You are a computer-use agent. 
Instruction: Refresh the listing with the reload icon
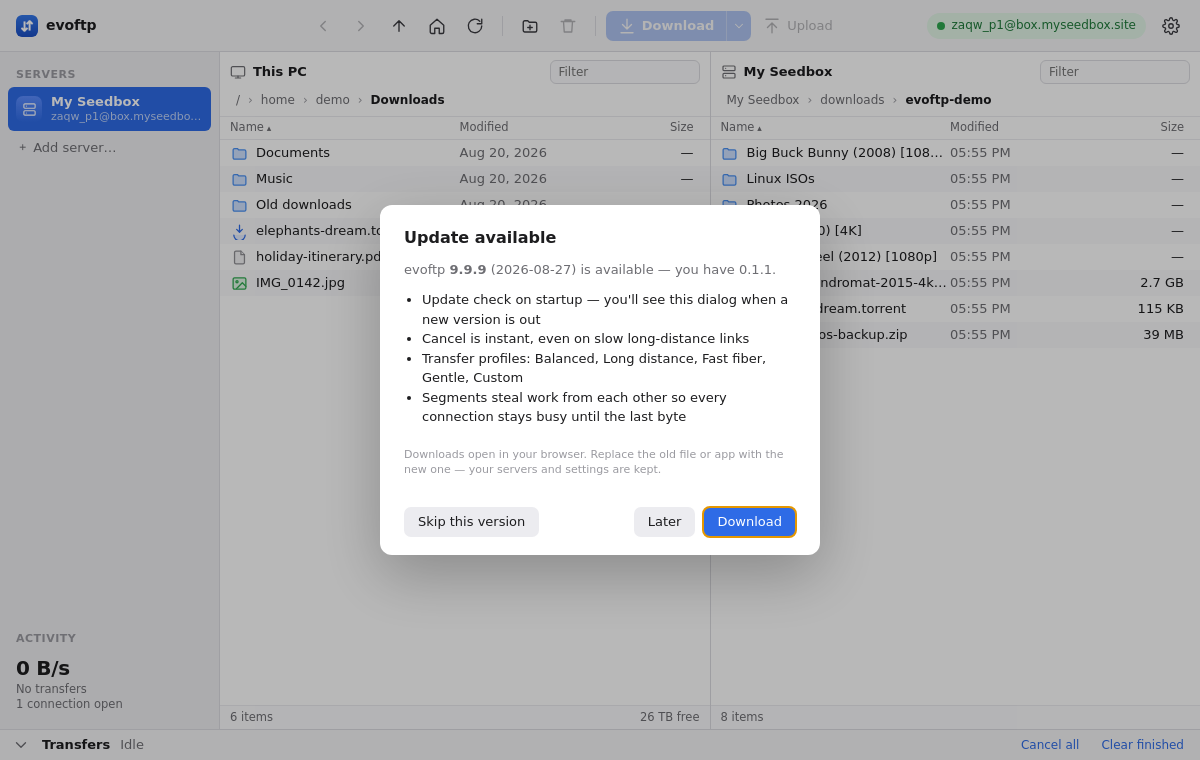pos(475,26)
